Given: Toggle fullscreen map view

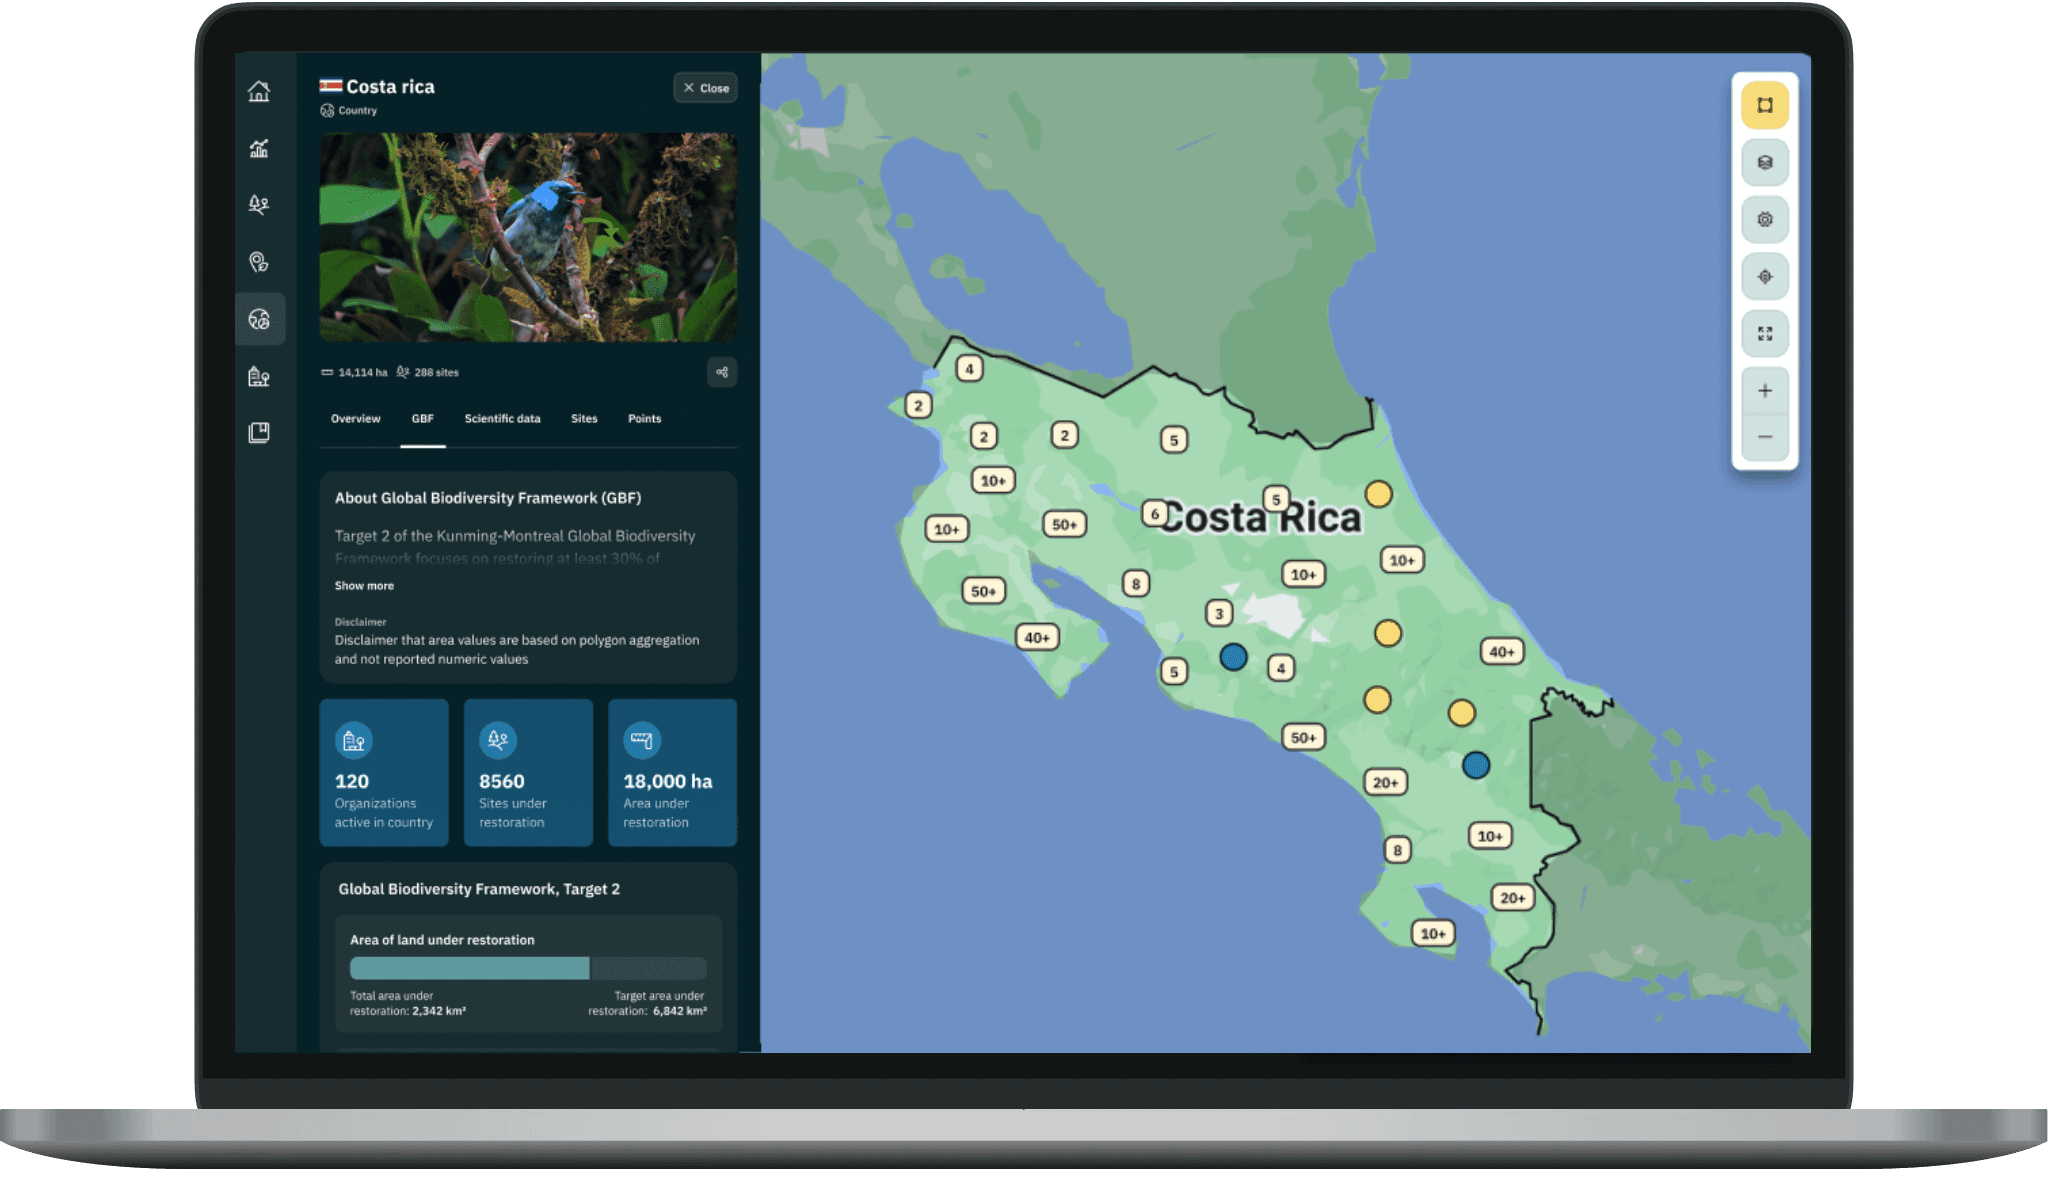Looking at the screenshot, I should (x=1764, y=334).
